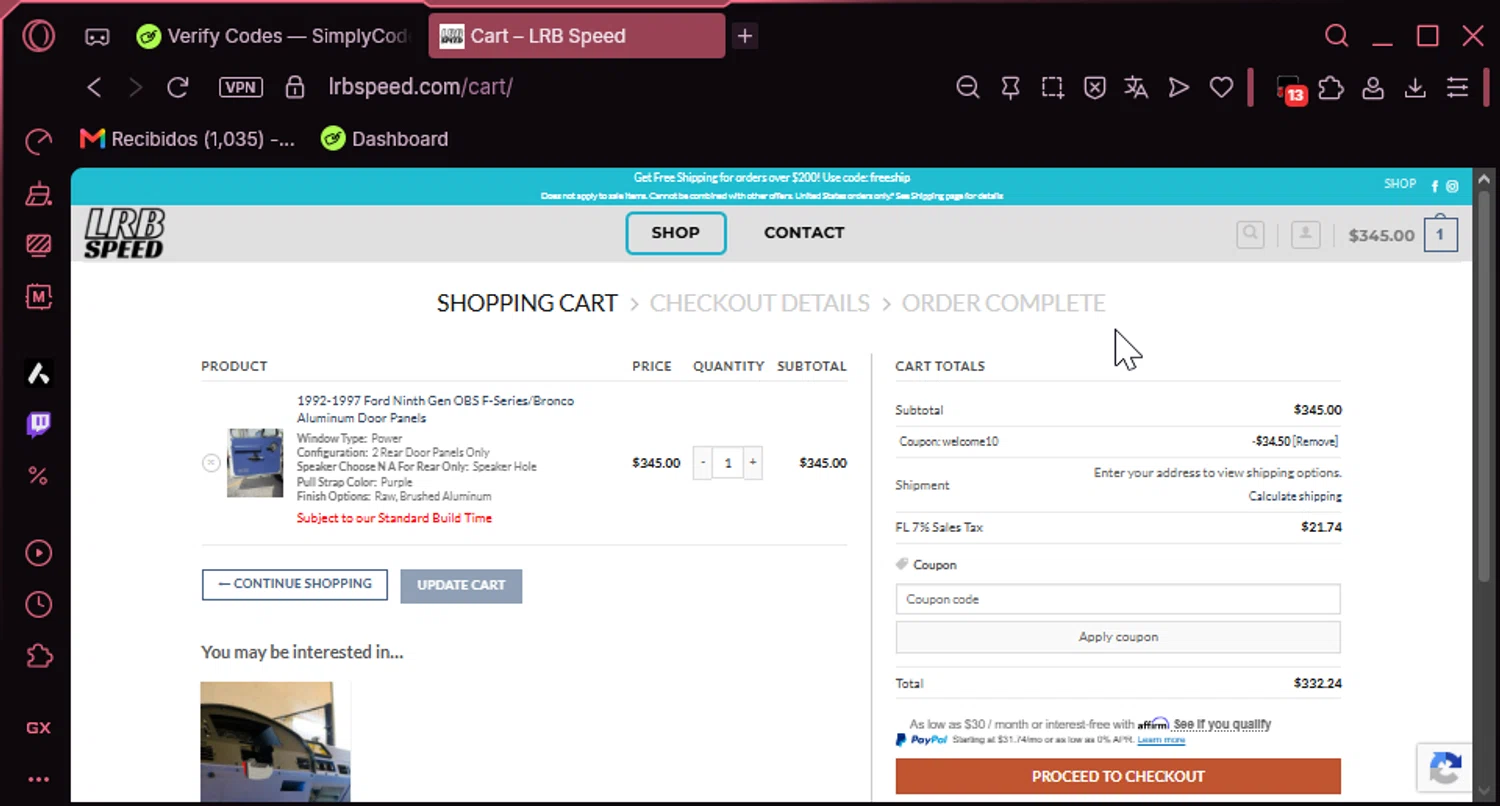1500x806 pixels.
Task: Open GX Cleaner in sidebar
Action: click(x=39, y=193)
